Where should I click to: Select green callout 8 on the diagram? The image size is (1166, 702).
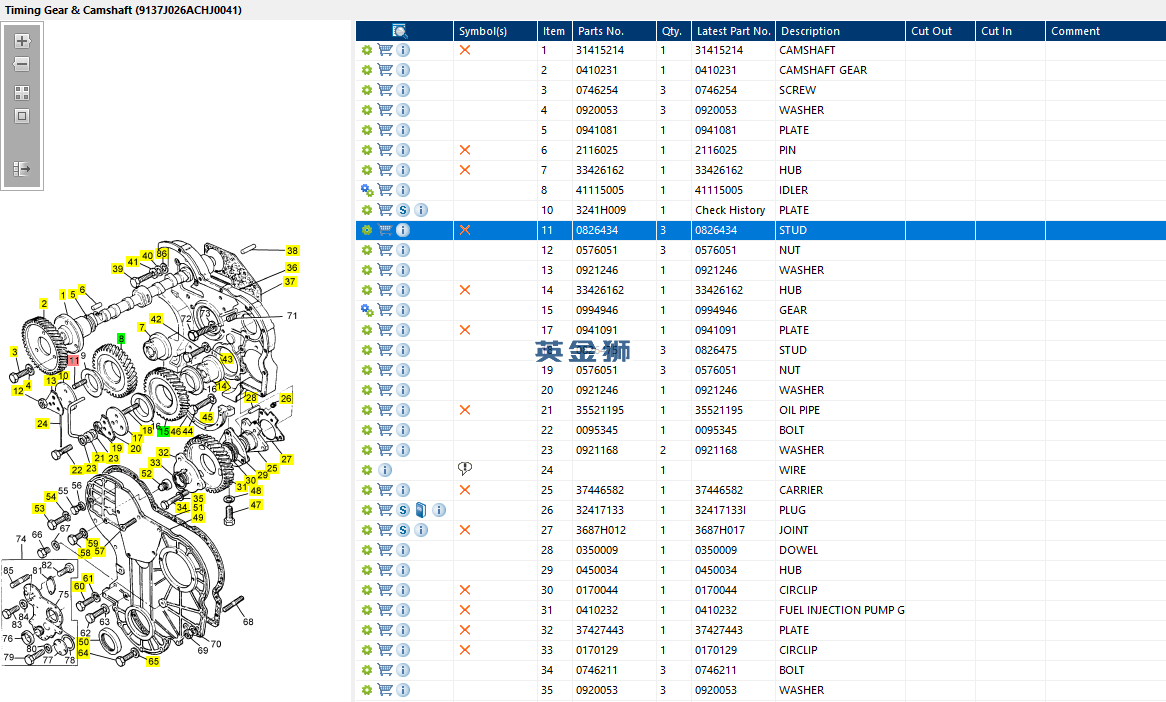point(121,339)
